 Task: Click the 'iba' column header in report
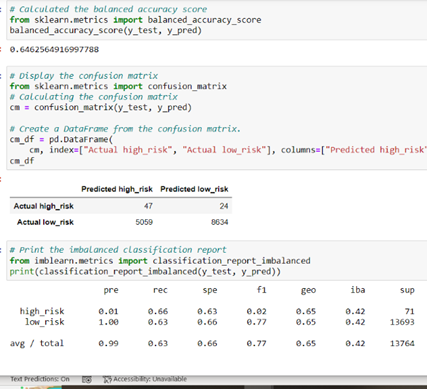[x=358, y=290]
